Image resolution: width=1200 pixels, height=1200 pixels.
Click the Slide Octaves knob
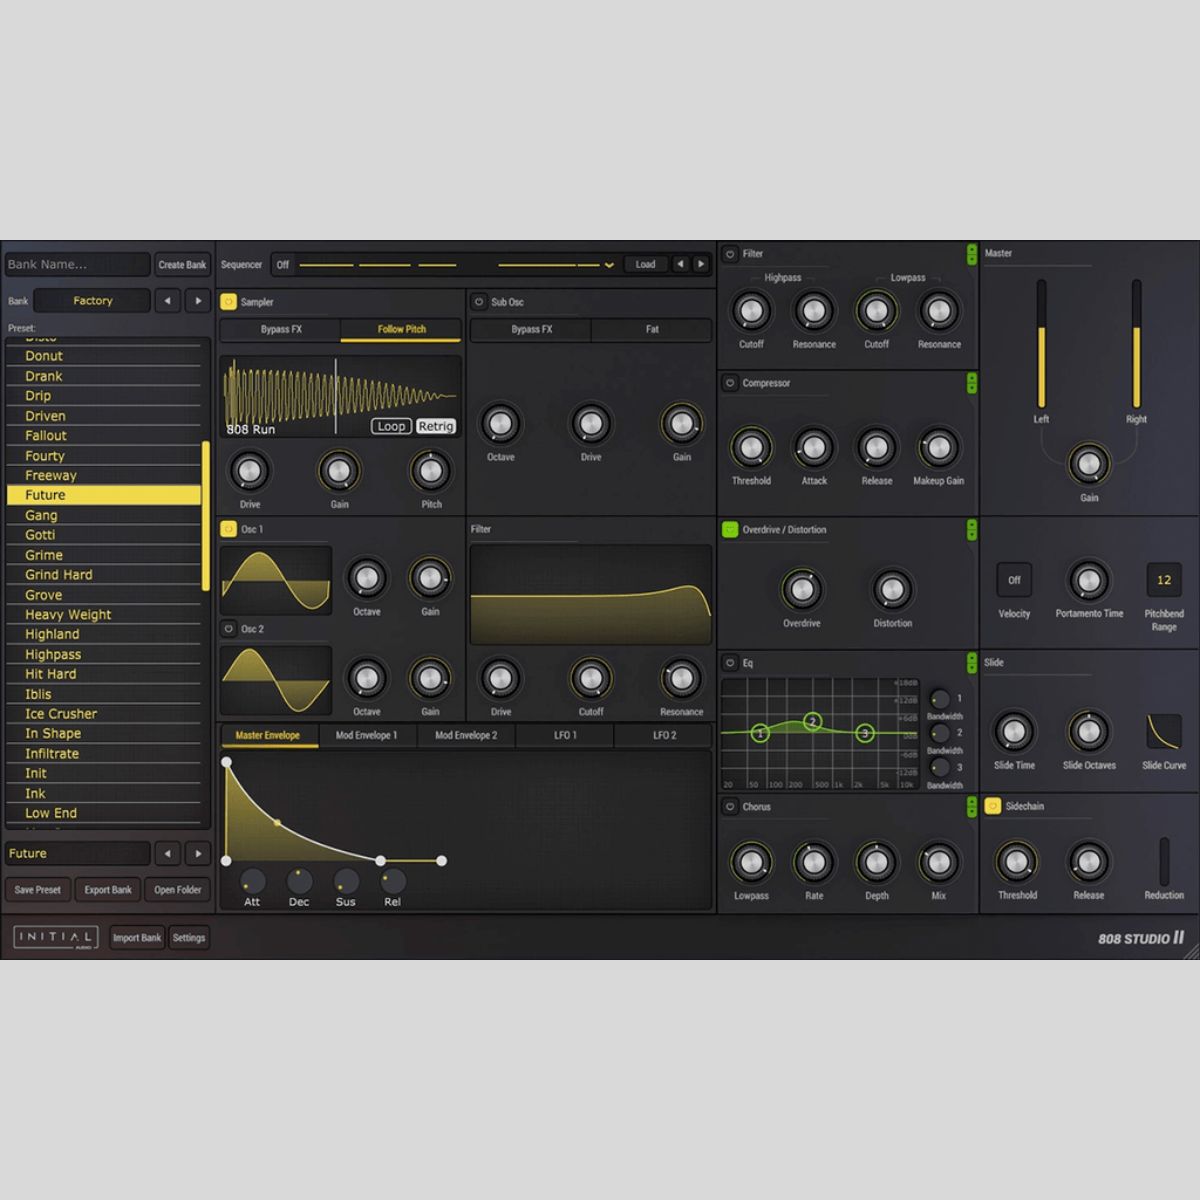tap(1089, 732)
